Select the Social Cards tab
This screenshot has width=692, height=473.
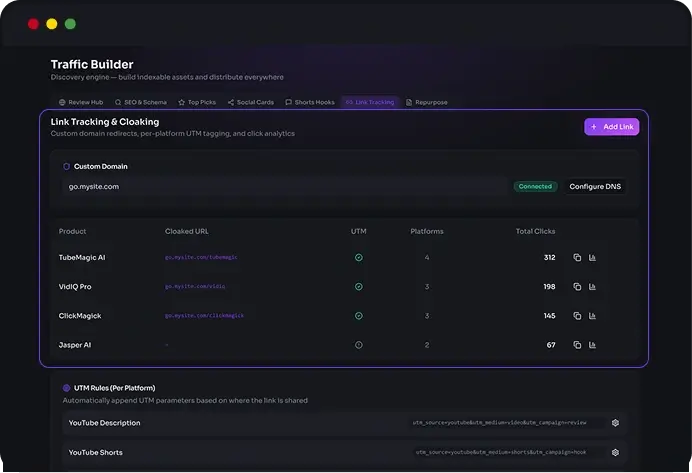point(251,102)
